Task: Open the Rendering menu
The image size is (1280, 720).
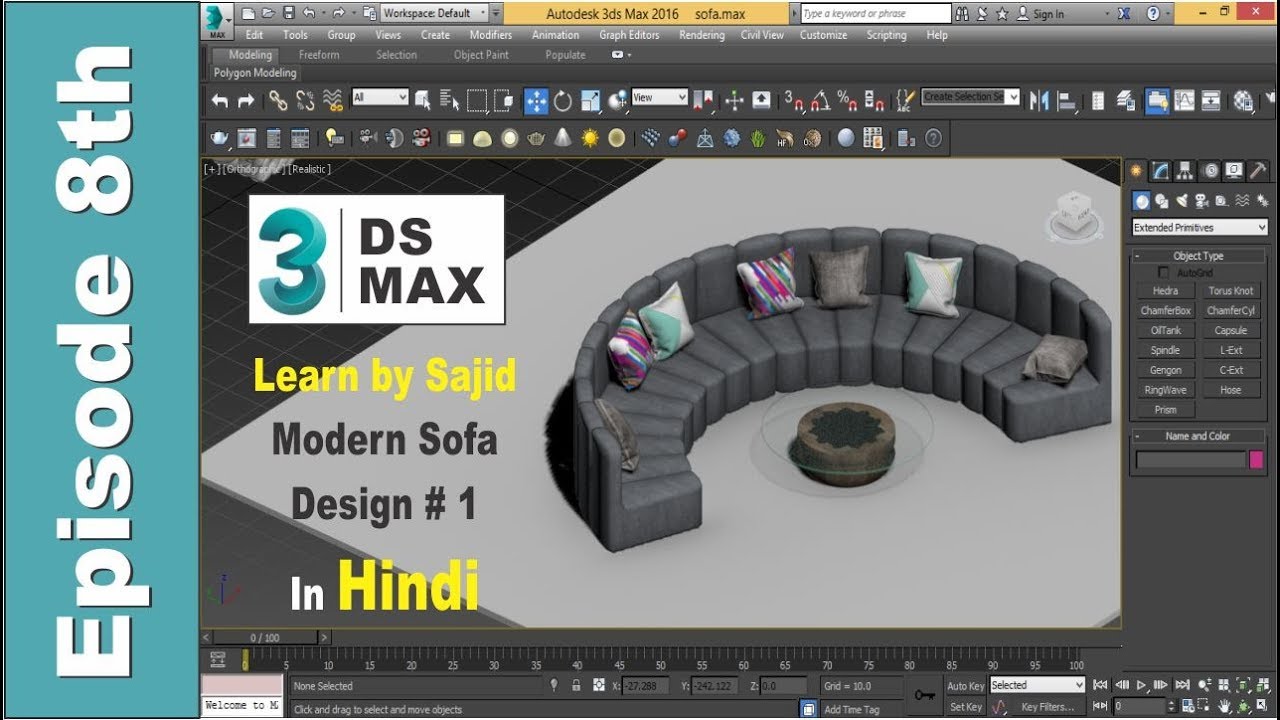Action: [x=701, y=35]
